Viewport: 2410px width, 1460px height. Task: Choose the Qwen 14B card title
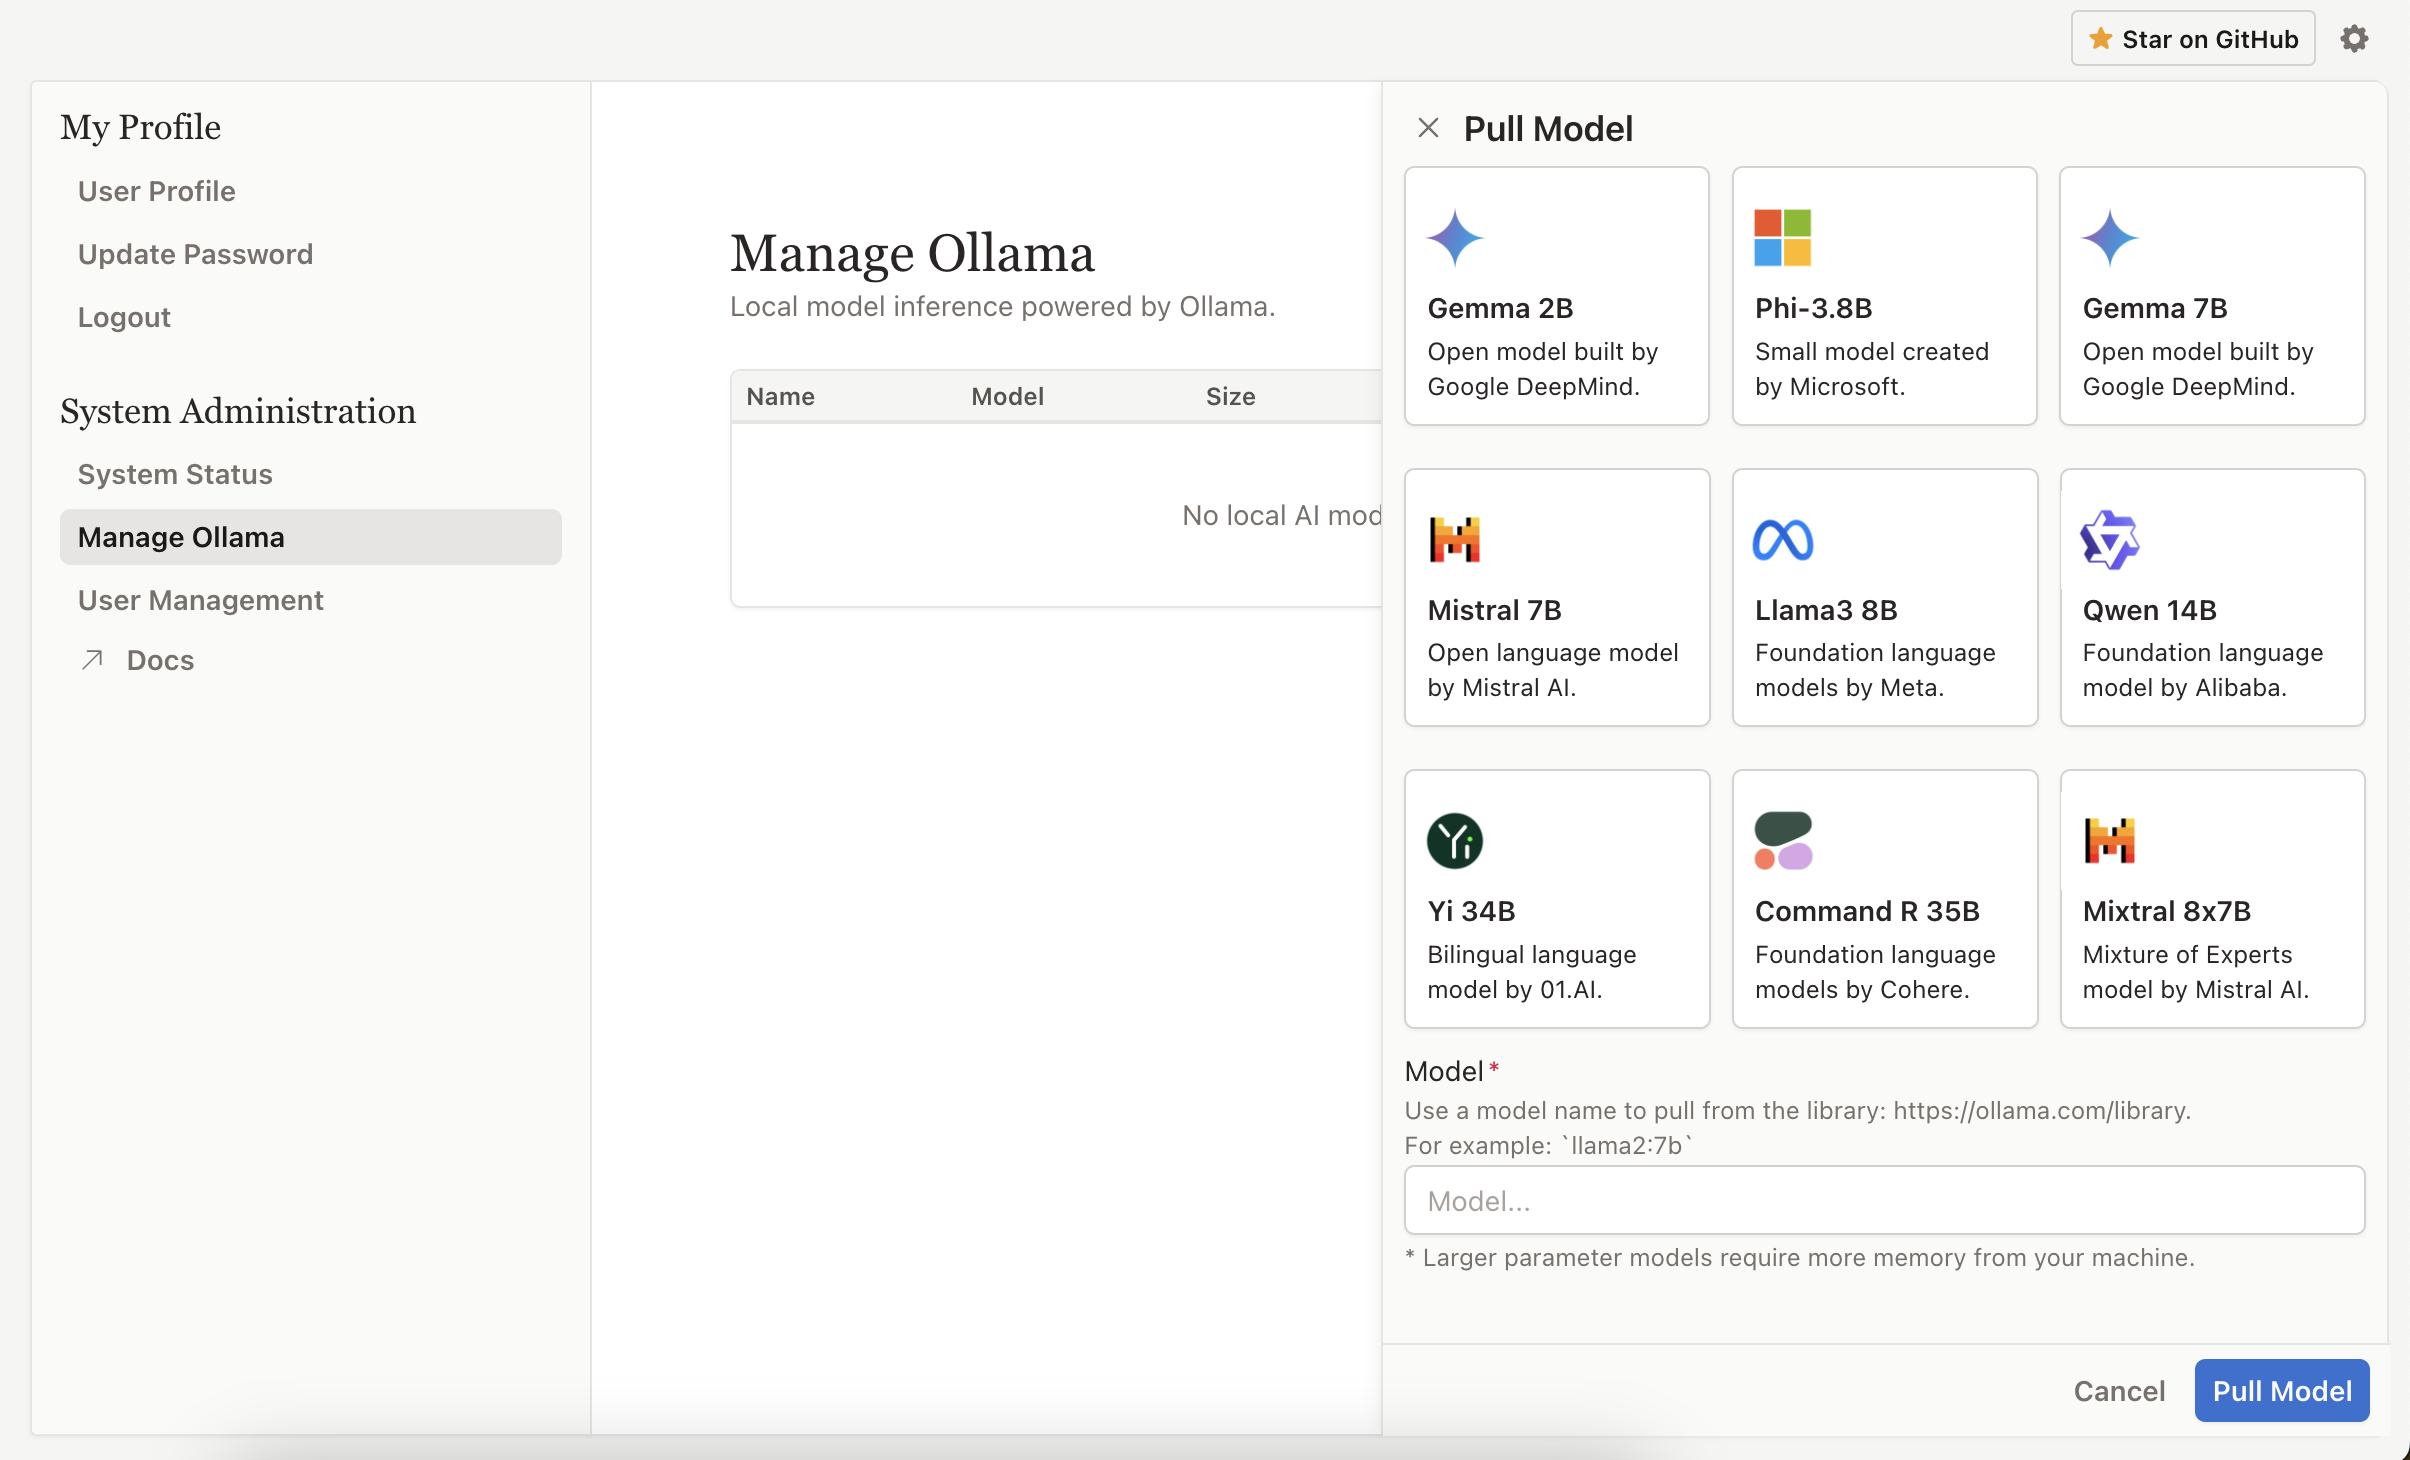tap(2150, 610)
